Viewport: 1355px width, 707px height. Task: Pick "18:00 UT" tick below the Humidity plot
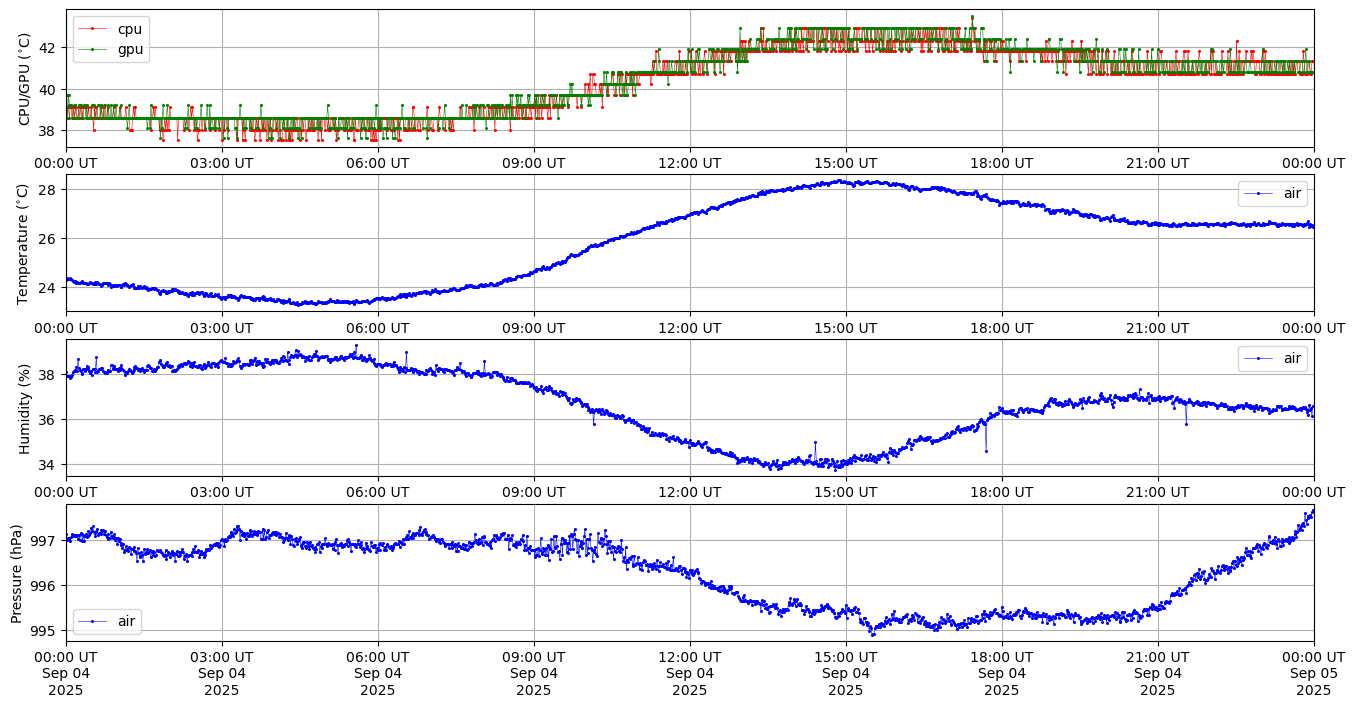click(x=1002, y=492)
